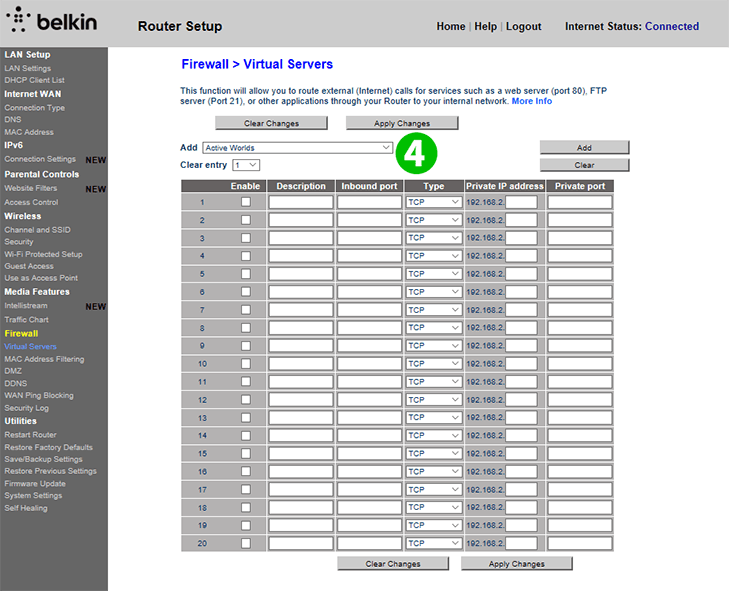Open Help from the top navigation

click(x=485, y=27)
